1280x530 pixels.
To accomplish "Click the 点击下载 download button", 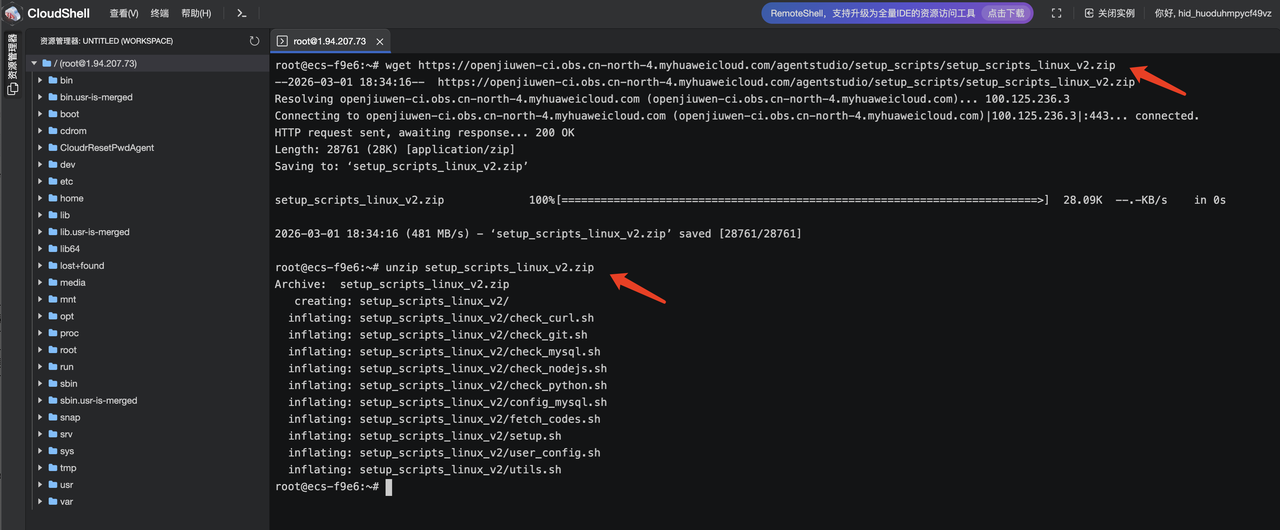I will [x=1005, y=13].
